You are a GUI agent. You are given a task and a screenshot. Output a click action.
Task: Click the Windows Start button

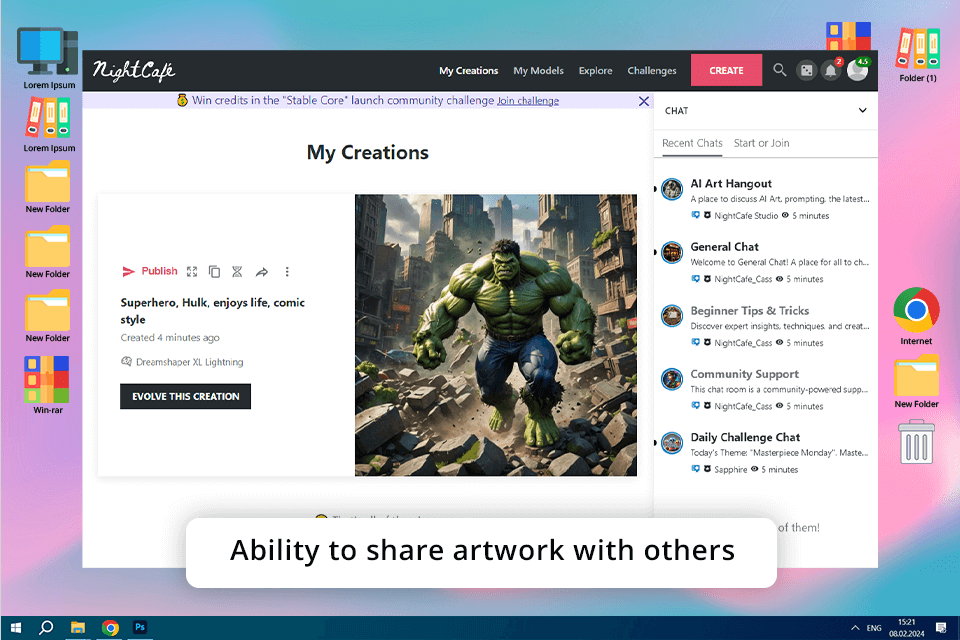coord(16,628)
